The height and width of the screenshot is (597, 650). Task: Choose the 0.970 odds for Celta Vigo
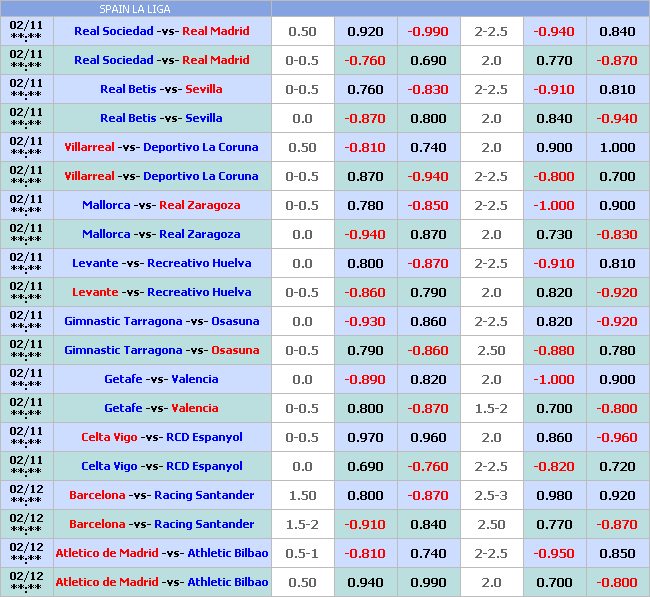pos(365,437)
